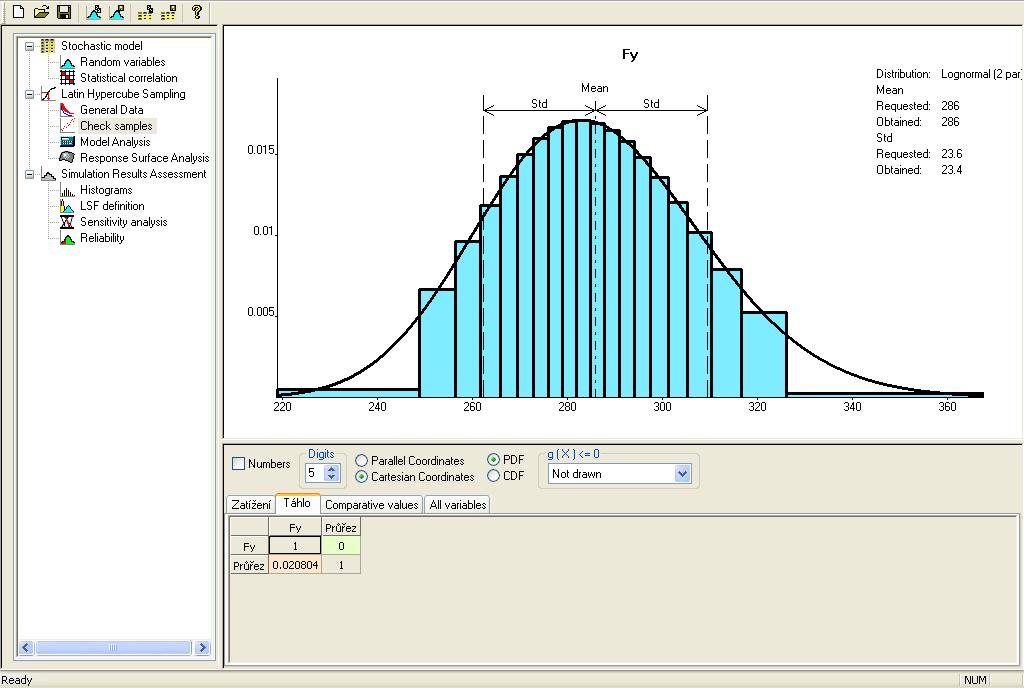Open LSF definition via its icon
1024x688 pixels.
click(67, 206)
